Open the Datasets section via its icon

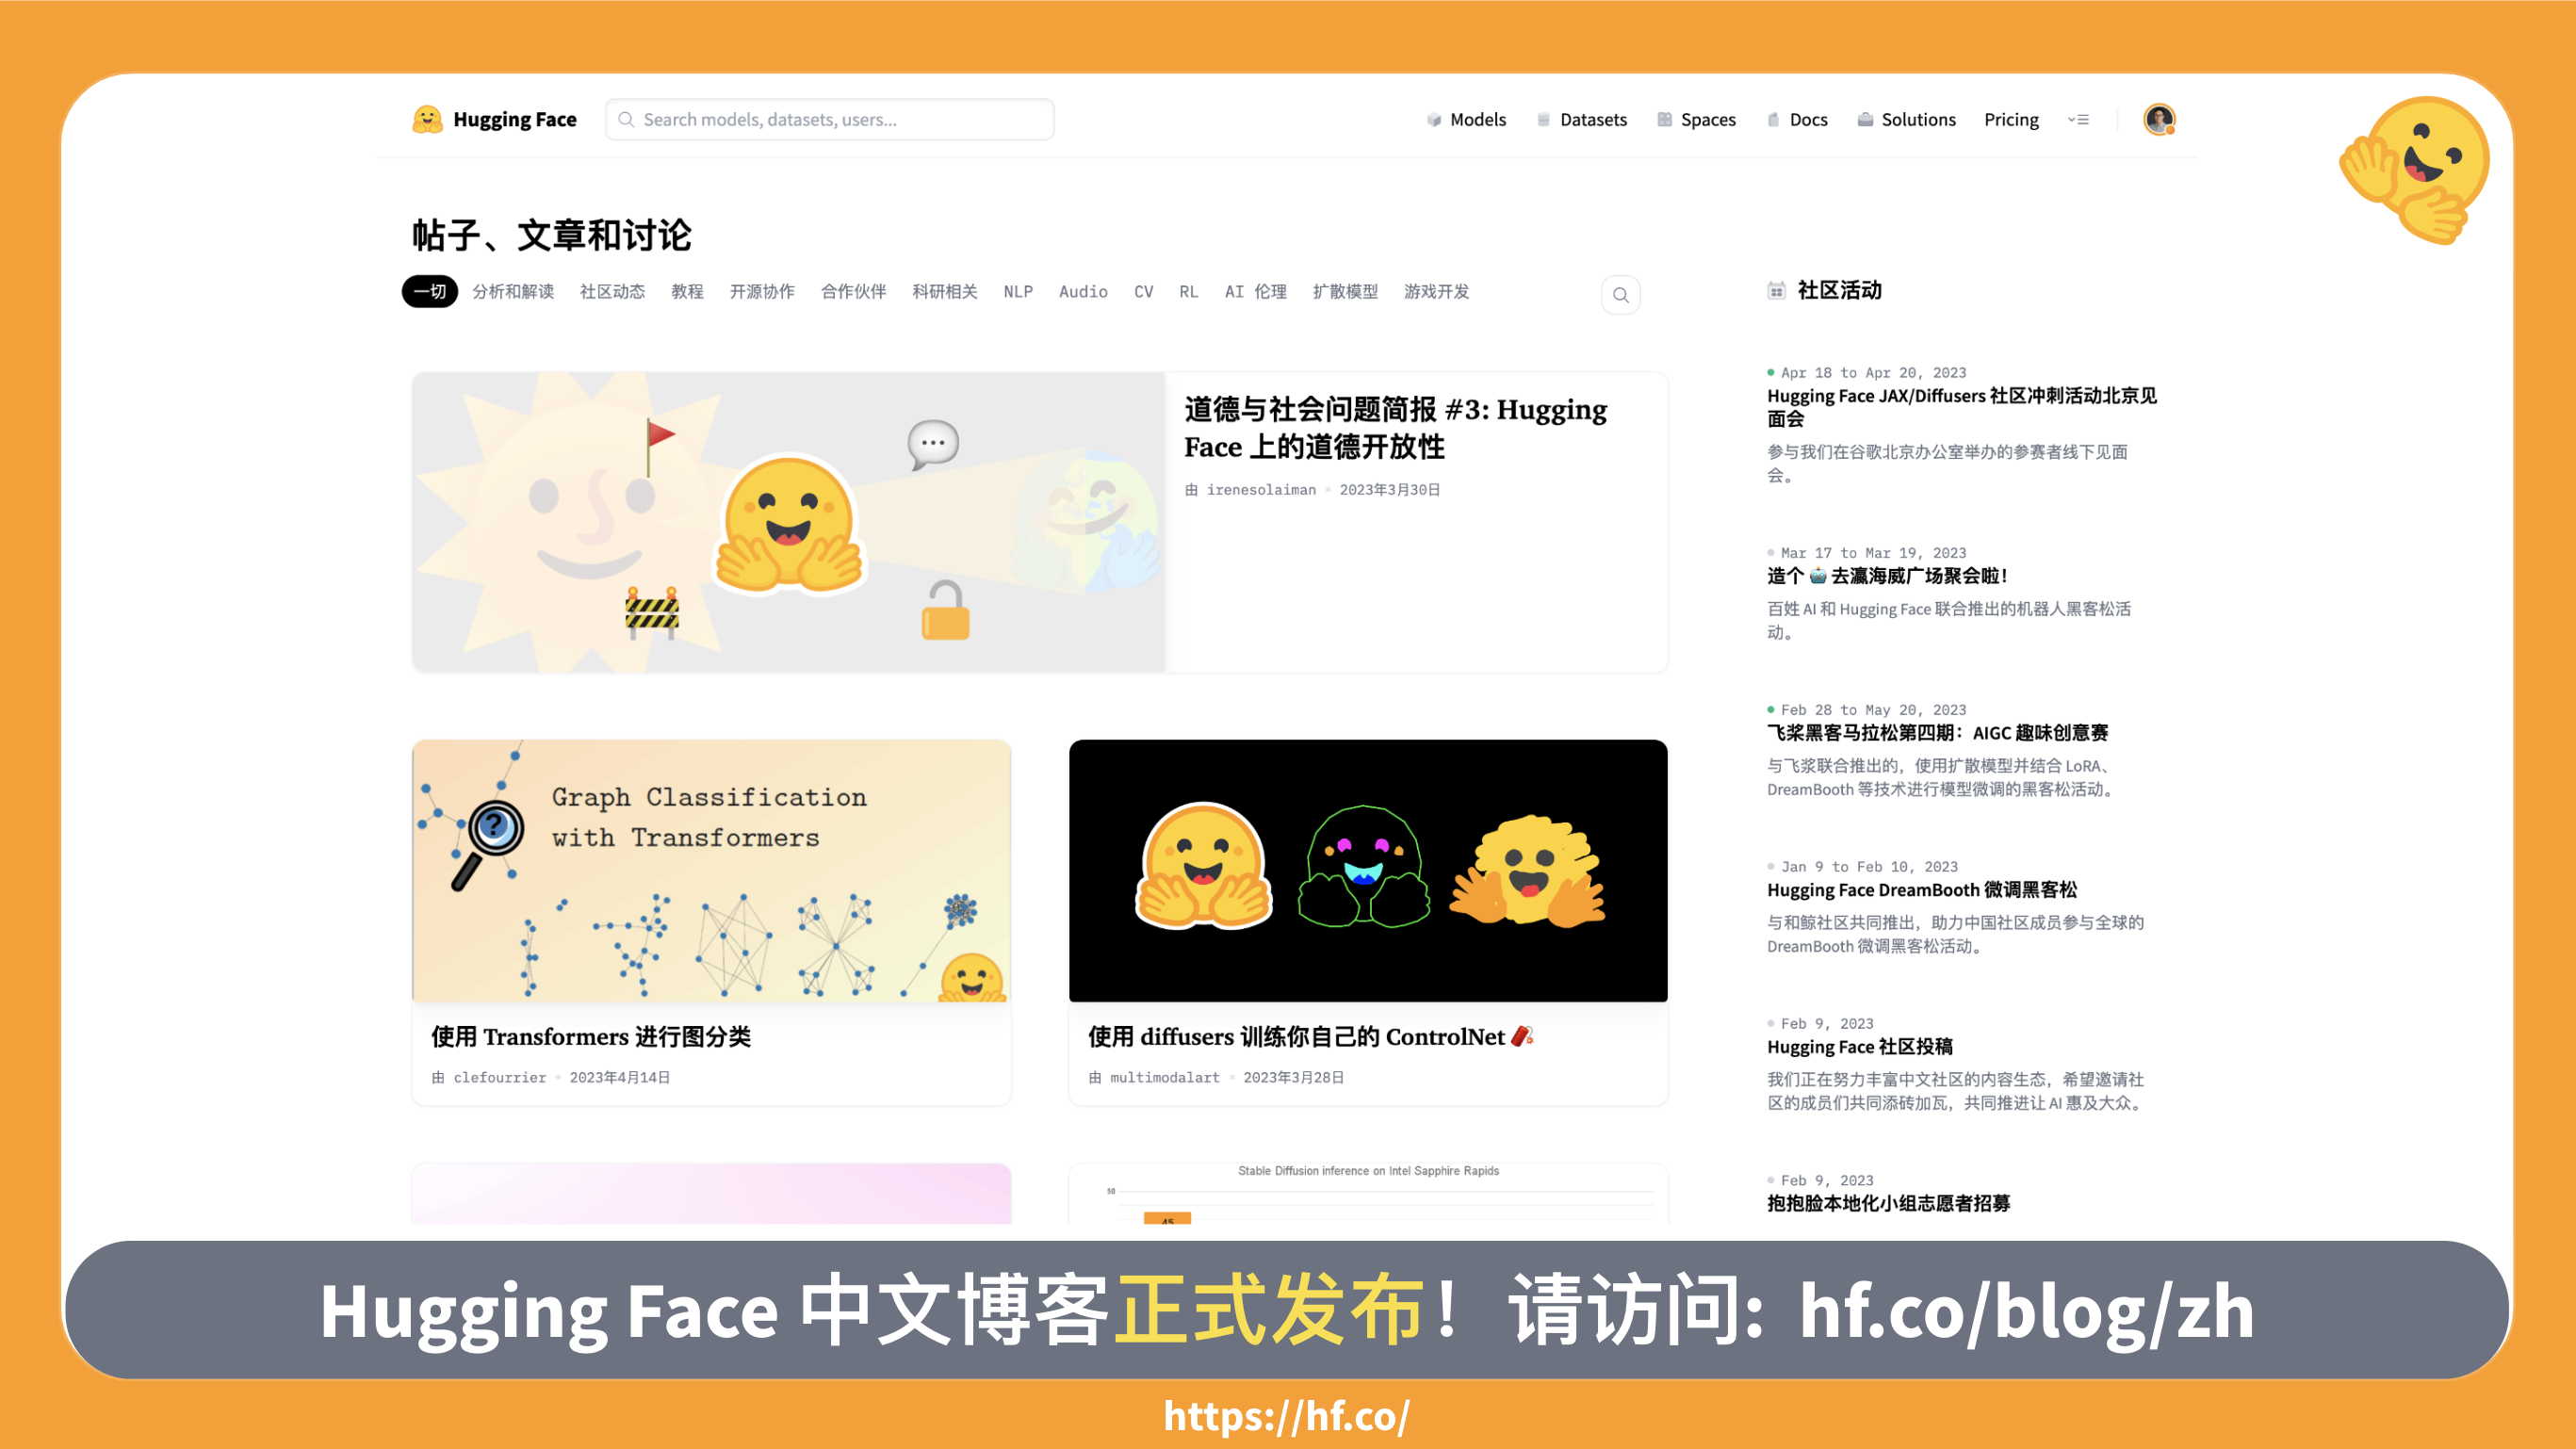click(x=1543, y=119)
